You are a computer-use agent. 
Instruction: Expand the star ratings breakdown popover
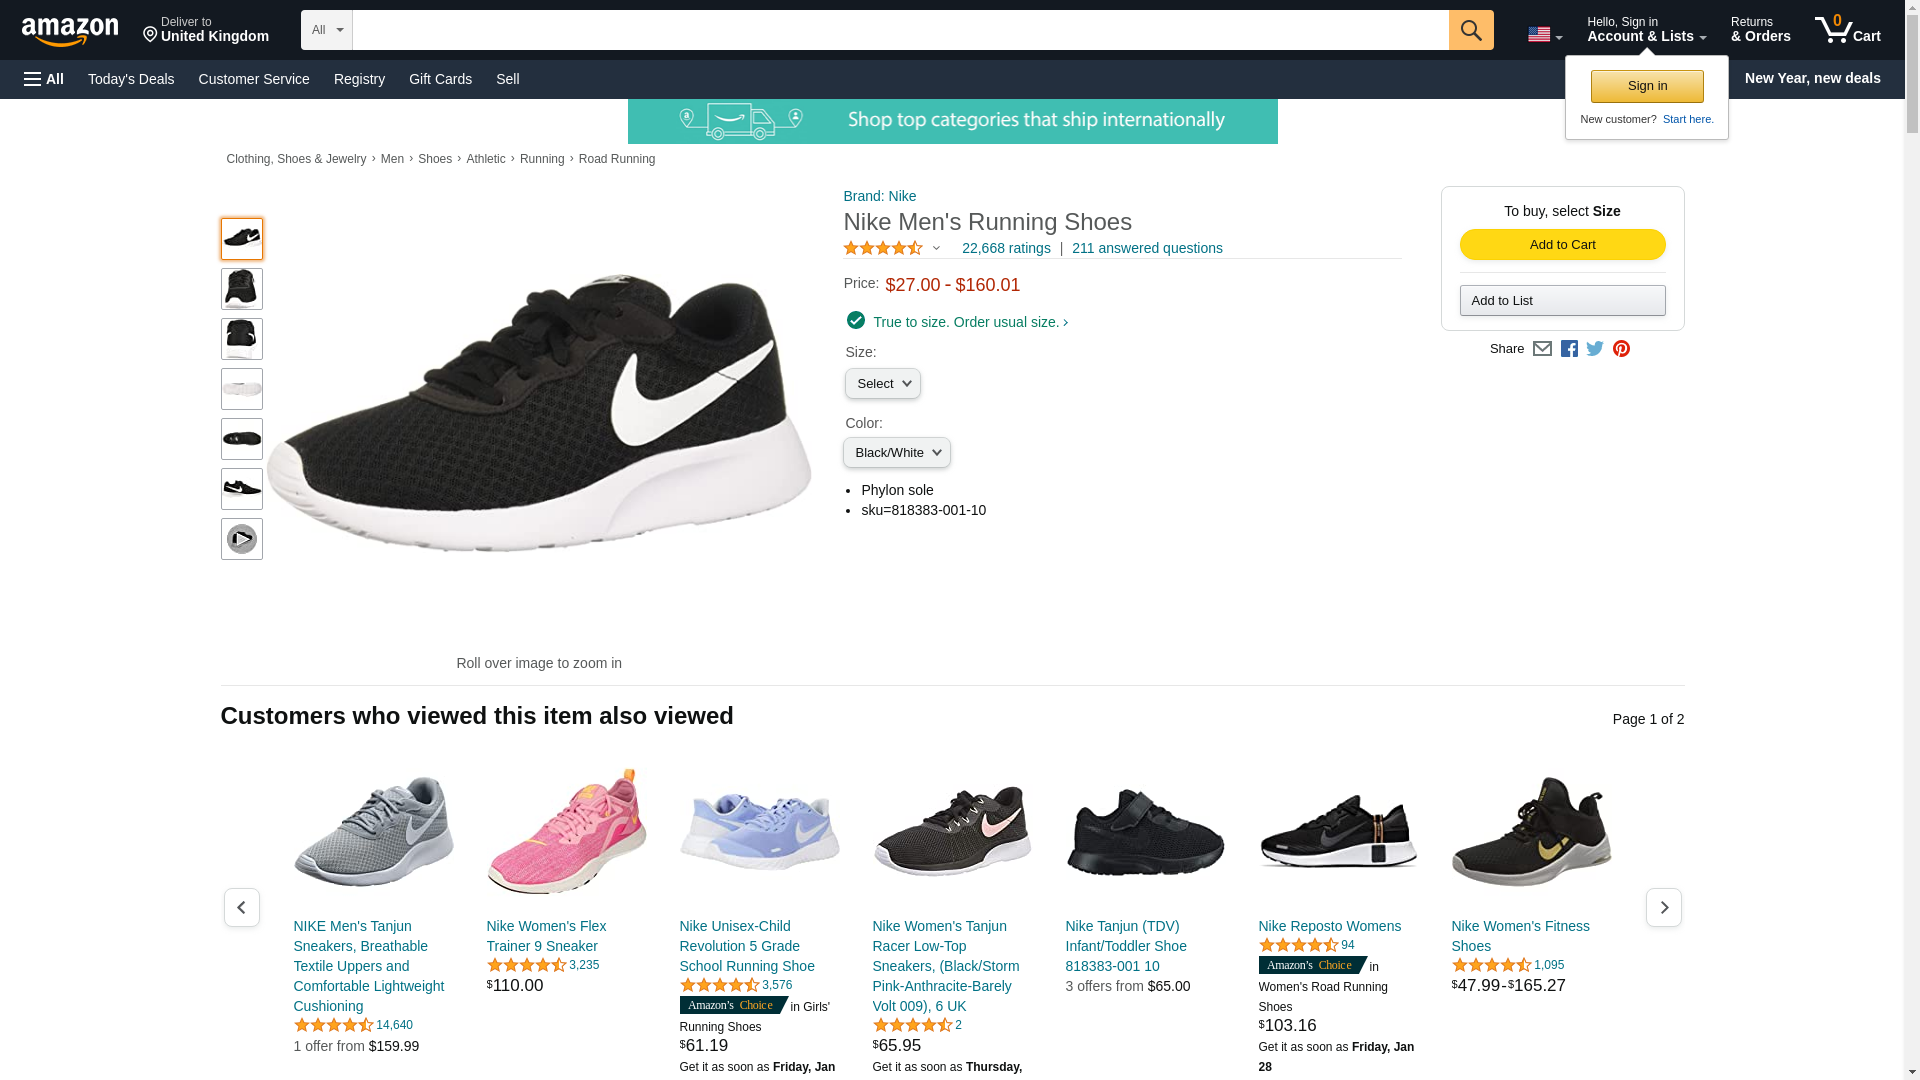(x=936, y=248)
